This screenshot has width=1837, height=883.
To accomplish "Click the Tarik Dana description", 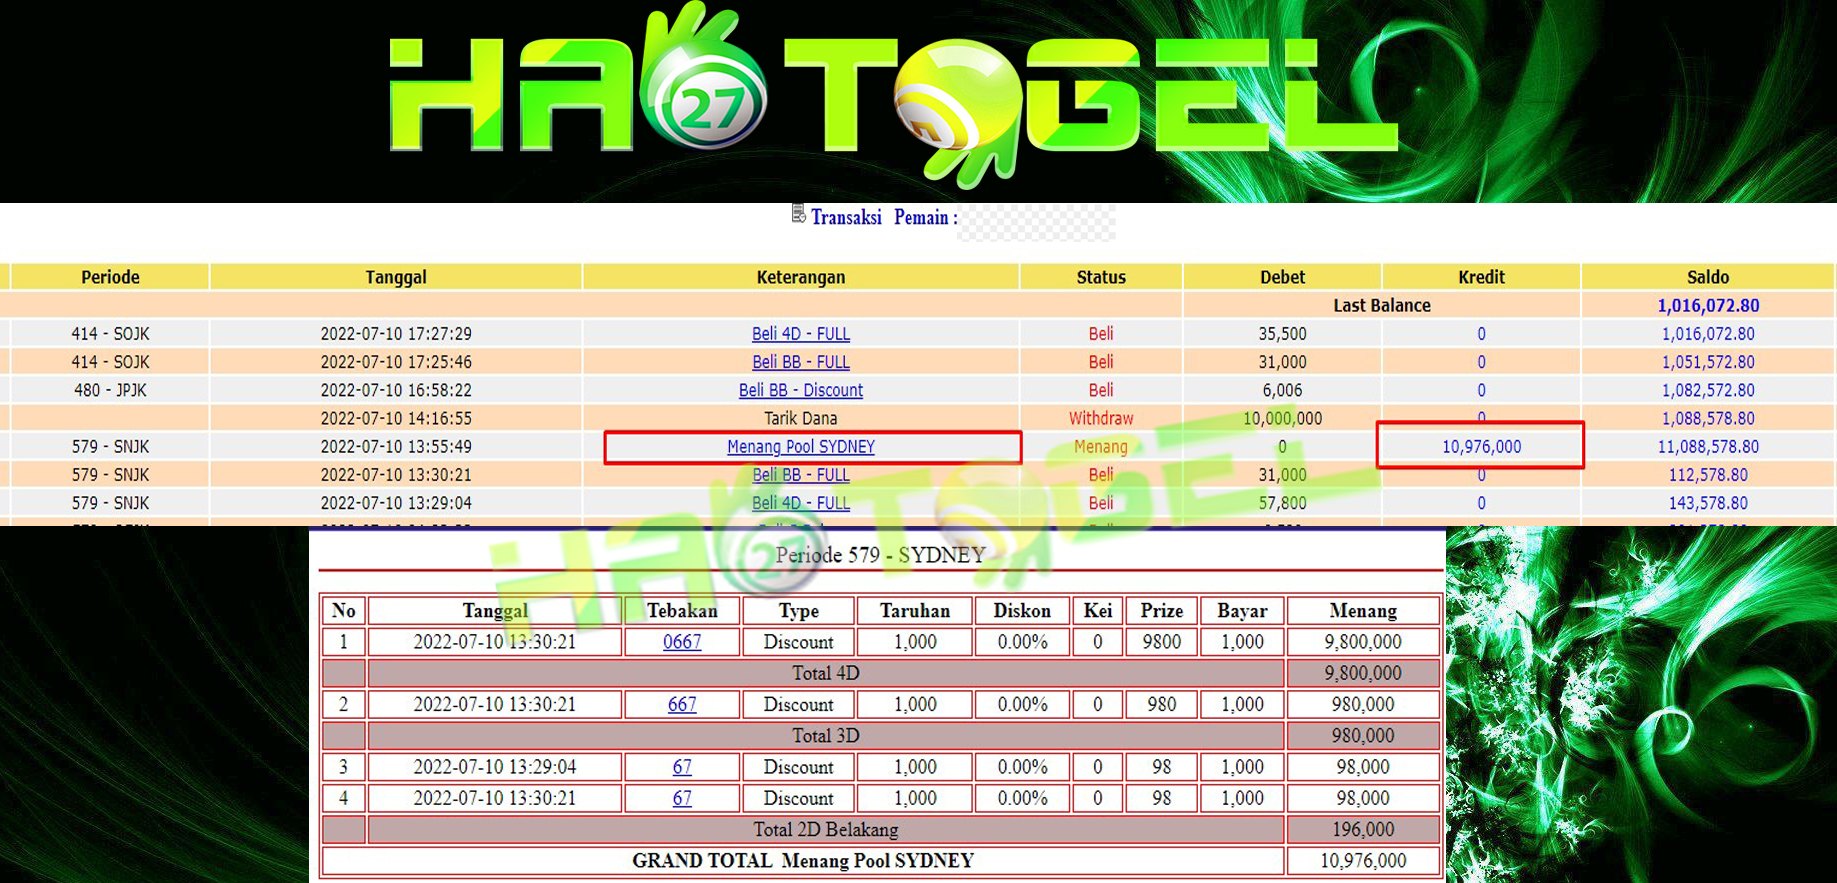I will (801, 418).
